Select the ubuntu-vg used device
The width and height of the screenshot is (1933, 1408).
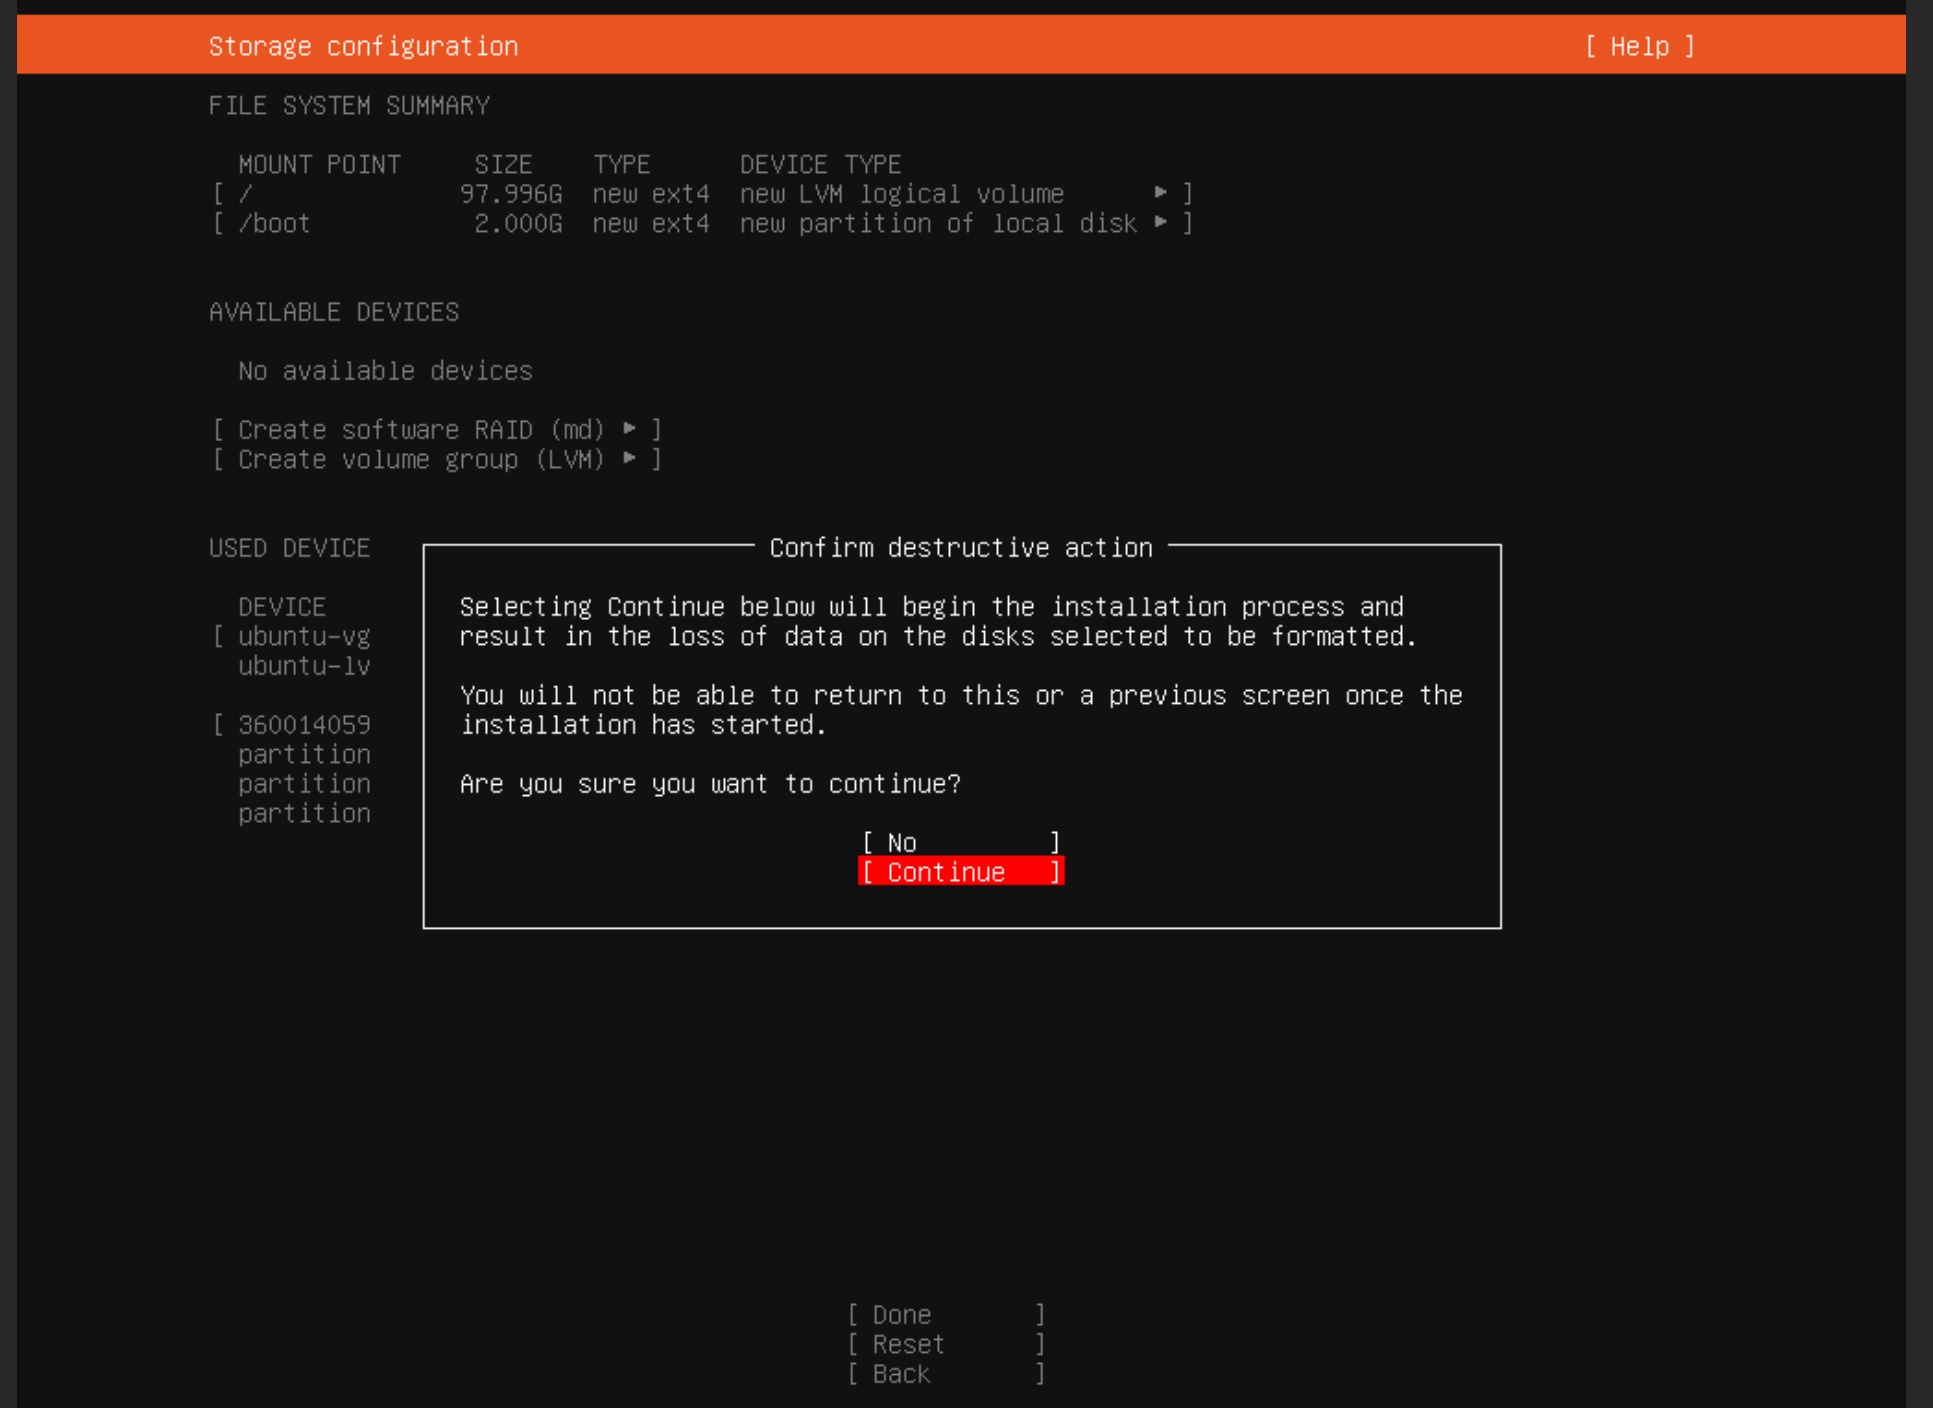click(304, 636)
